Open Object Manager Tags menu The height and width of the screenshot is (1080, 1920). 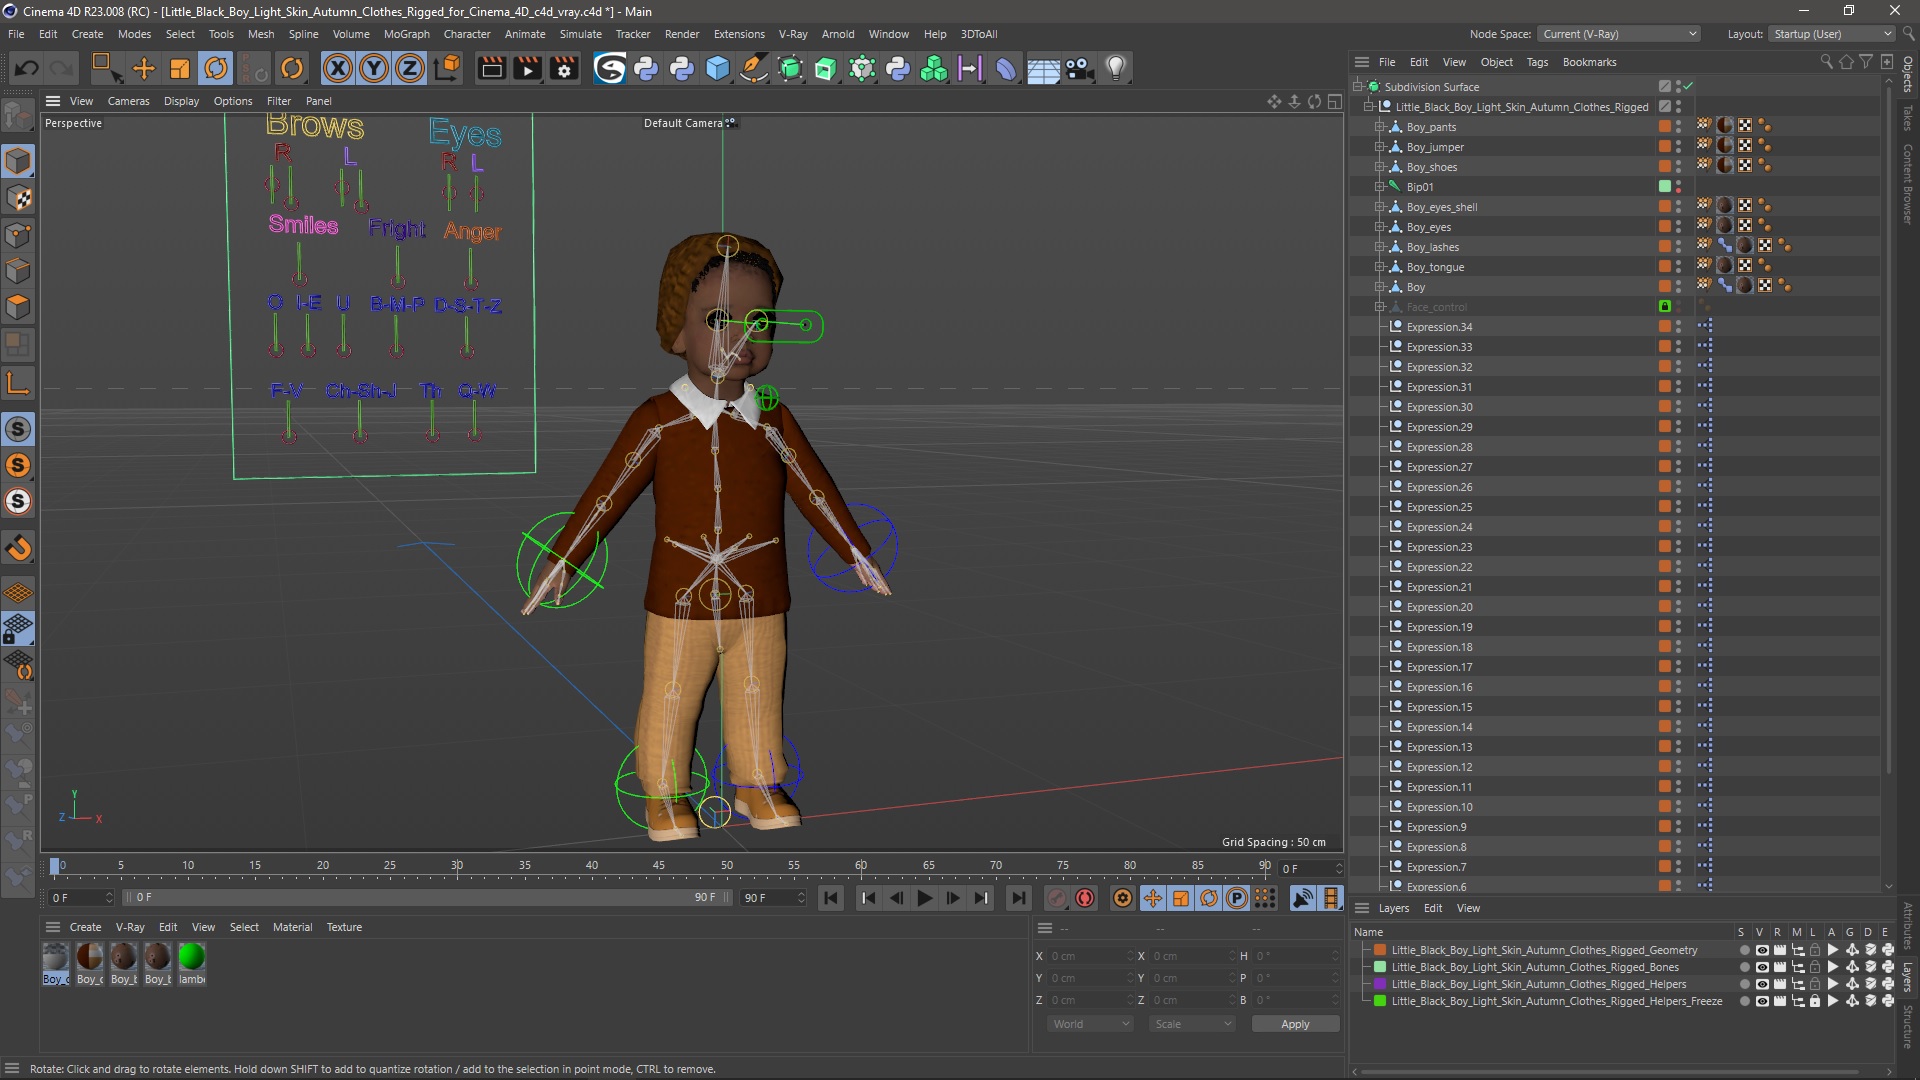(1537, 62)
